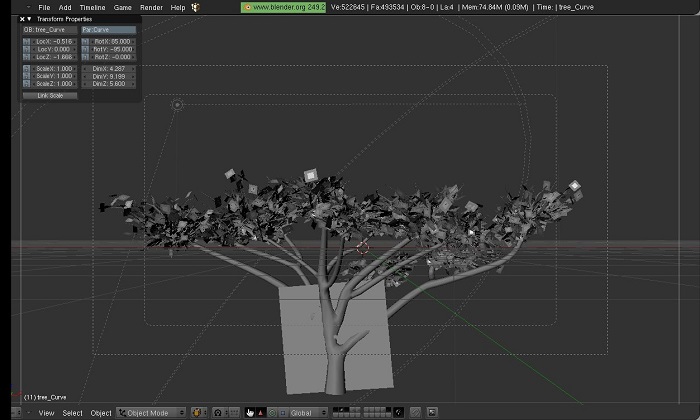Open the Global orientation dropdown
700x420 pixels.
coord(308,413)
